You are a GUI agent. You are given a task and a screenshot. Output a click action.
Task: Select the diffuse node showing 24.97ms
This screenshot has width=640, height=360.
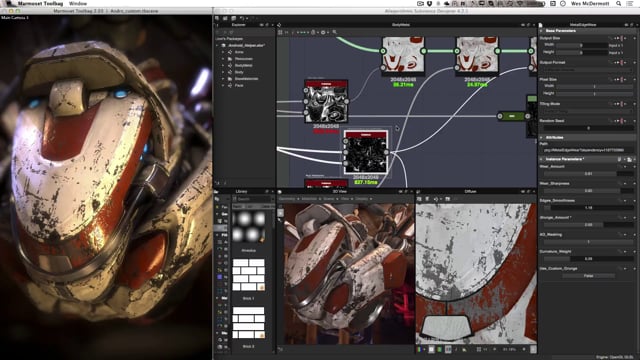click(x=477, y=55)
